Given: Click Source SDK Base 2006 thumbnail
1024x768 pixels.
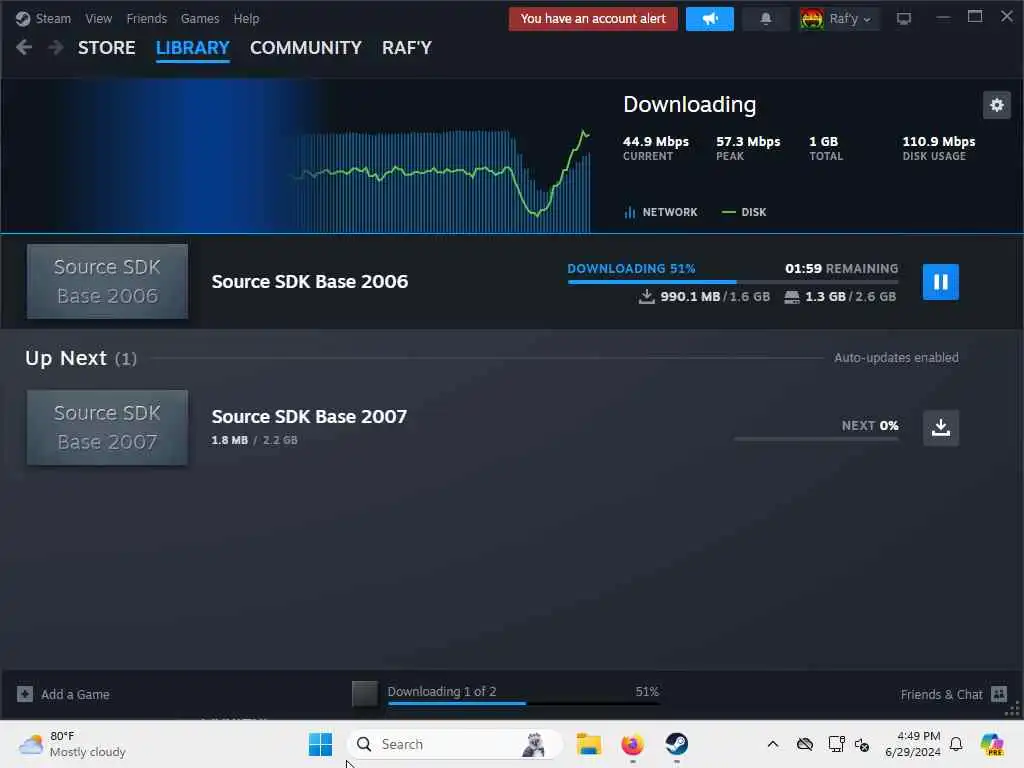Looking at the screenshot, I should [107, 281].
